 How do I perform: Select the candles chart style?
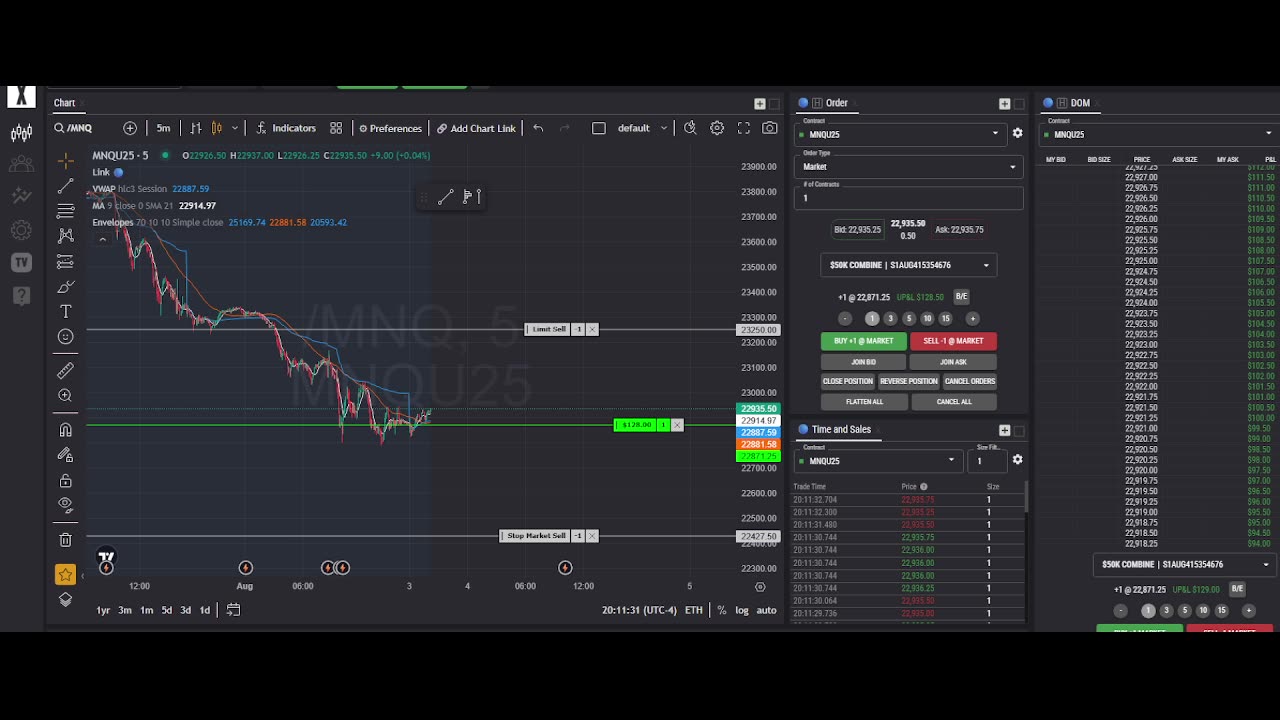217,128
